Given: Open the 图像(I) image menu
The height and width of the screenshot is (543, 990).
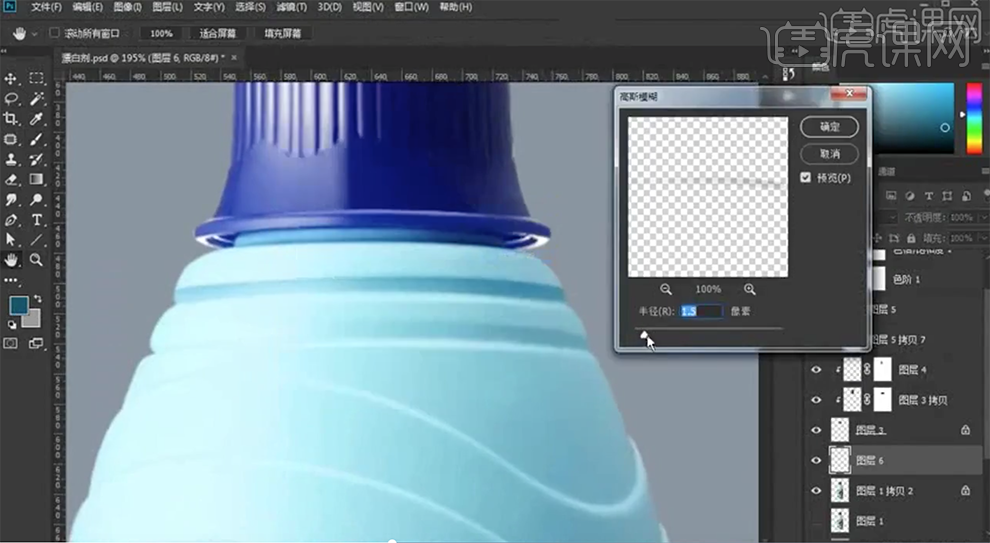Looking at the screenshot, I should [x=127, y=7].
